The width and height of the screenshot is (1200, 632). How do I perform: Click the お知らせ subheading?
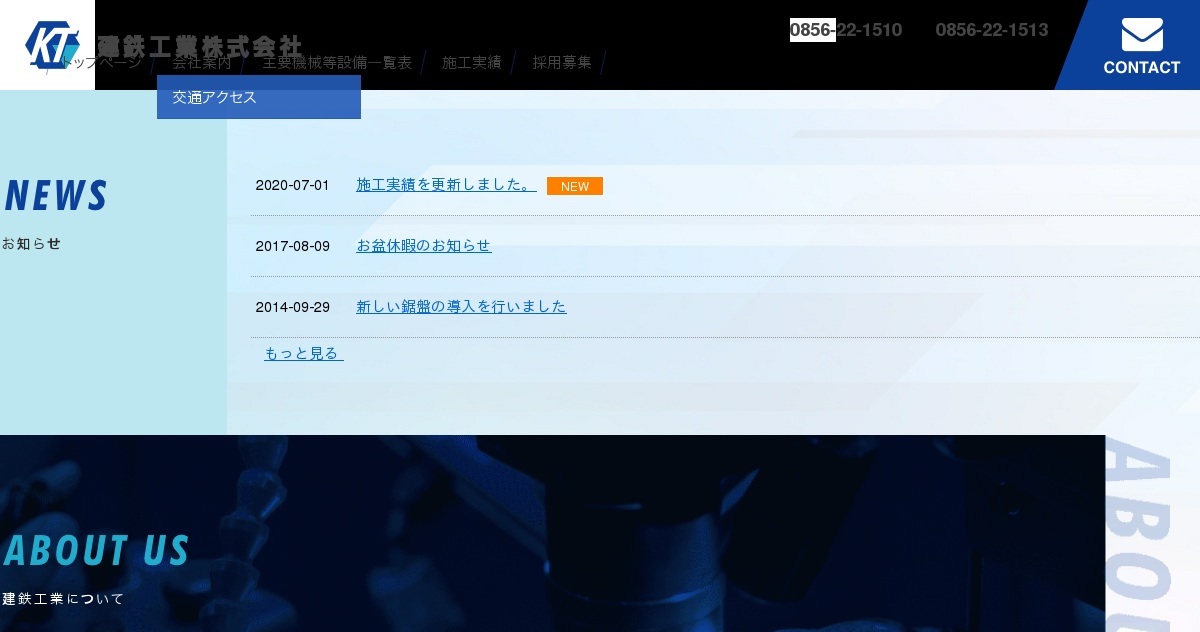tap(31, 243)
